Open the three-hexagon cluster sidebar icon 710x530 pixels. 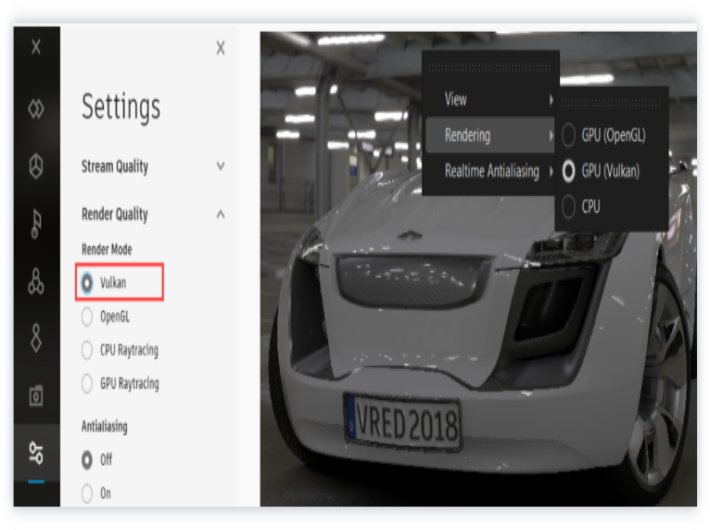pyautogui.click(x=36, y=281)
